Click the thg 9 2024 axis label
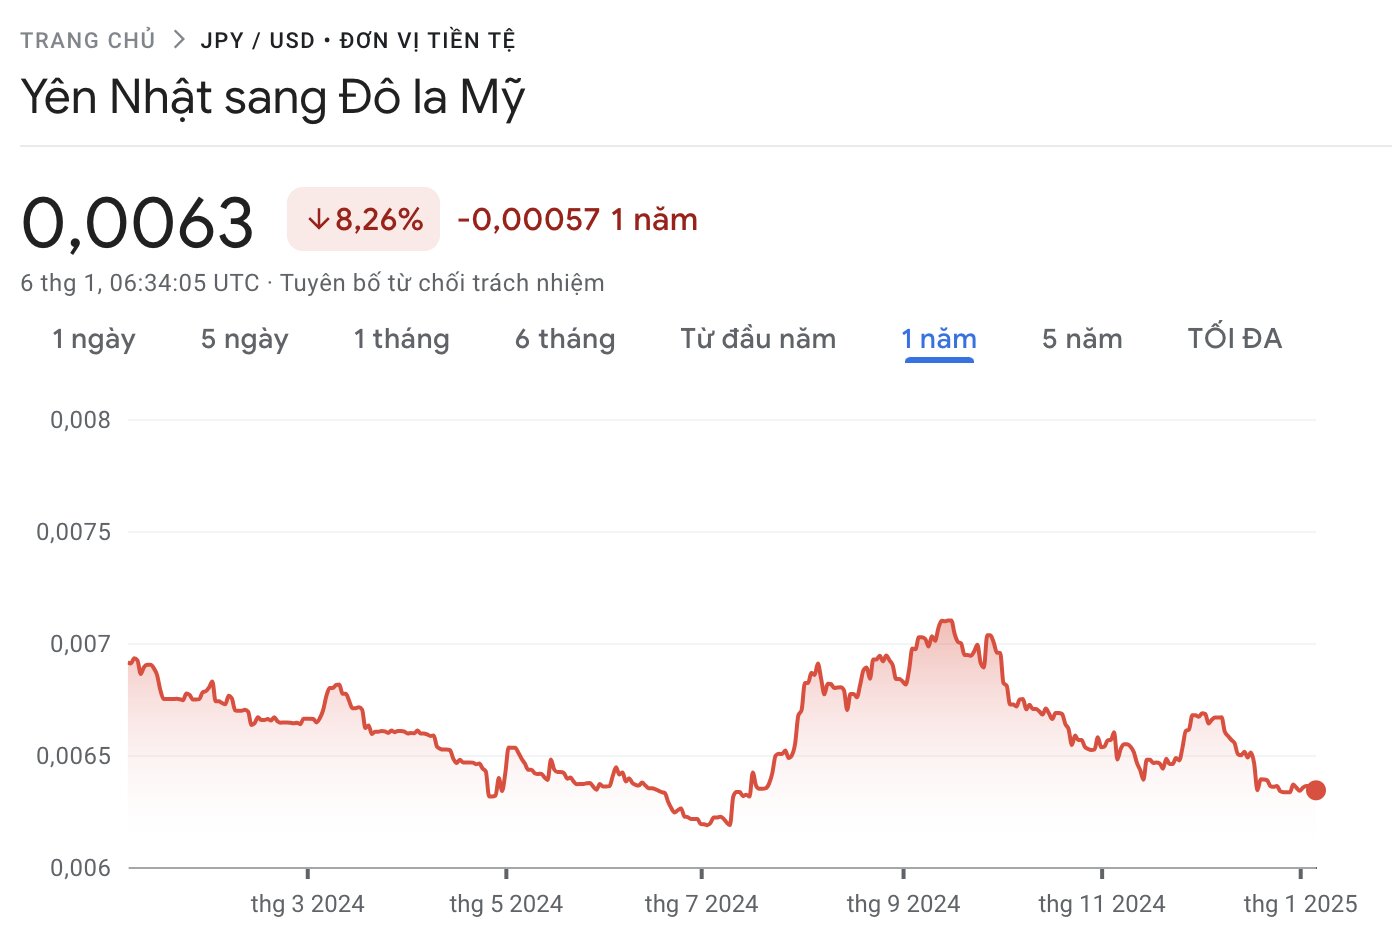 click(x=903, y=904)
